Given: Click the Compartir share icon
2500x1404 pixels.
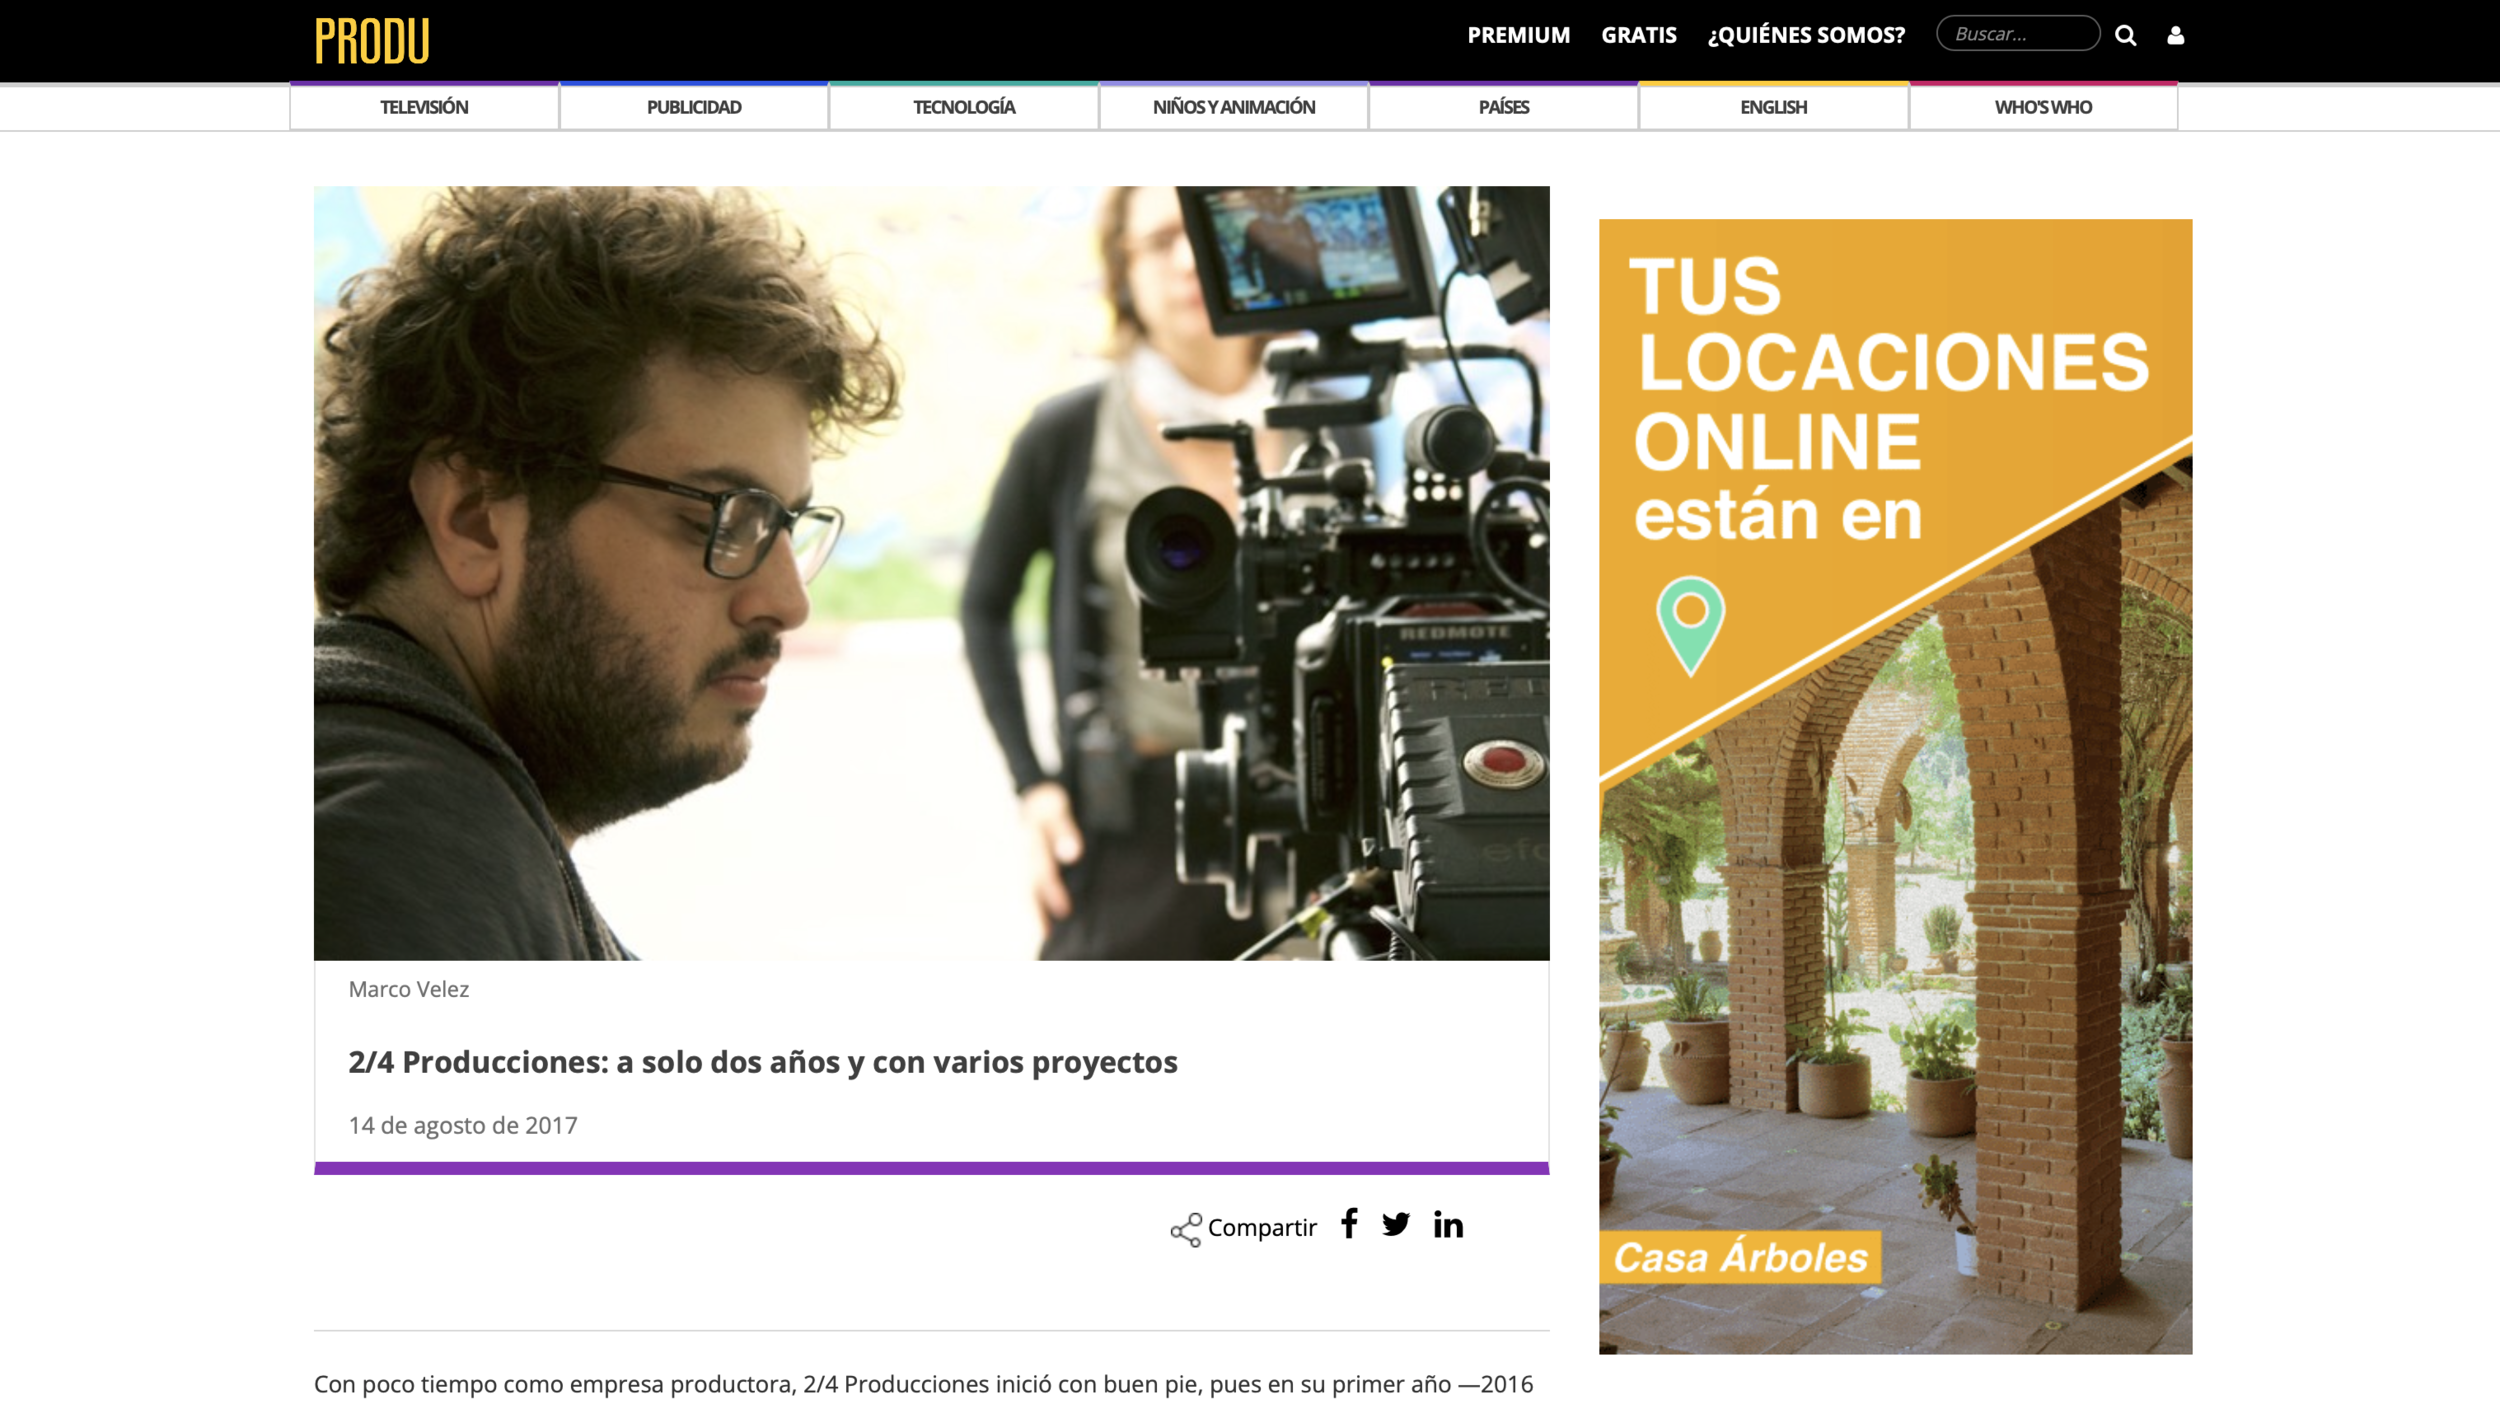Looking at the screenshot, I should click(x=1186, y=1229).
